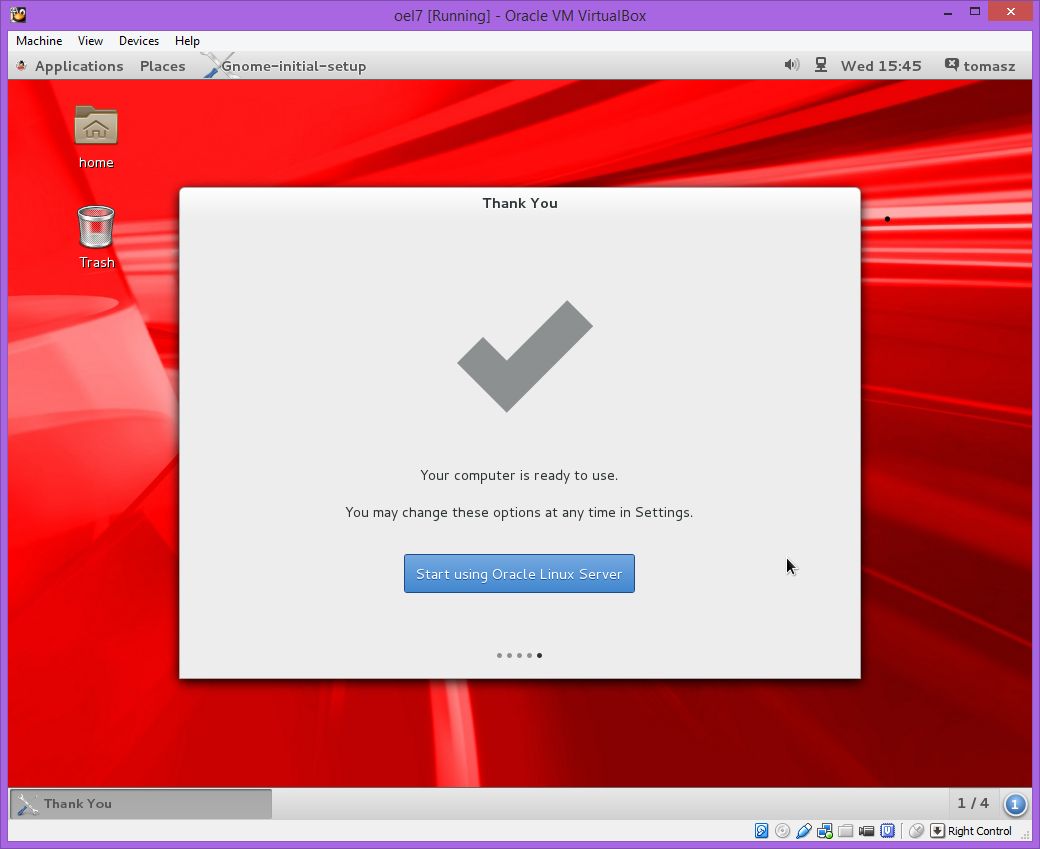Click the Right Control host key label

[980, 831]
